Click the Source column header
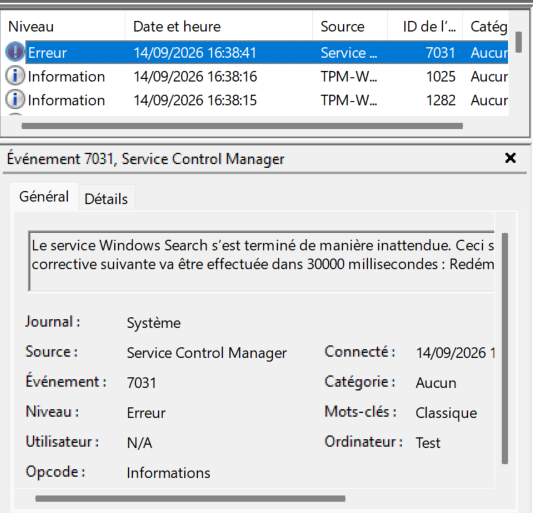Viewport: 533px width, 513px height. 350,27
